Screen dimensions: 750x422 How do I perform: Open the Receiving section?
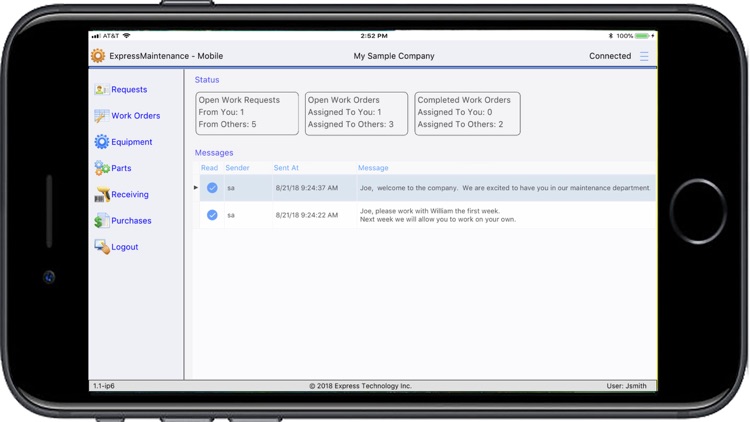coord(130,194)
